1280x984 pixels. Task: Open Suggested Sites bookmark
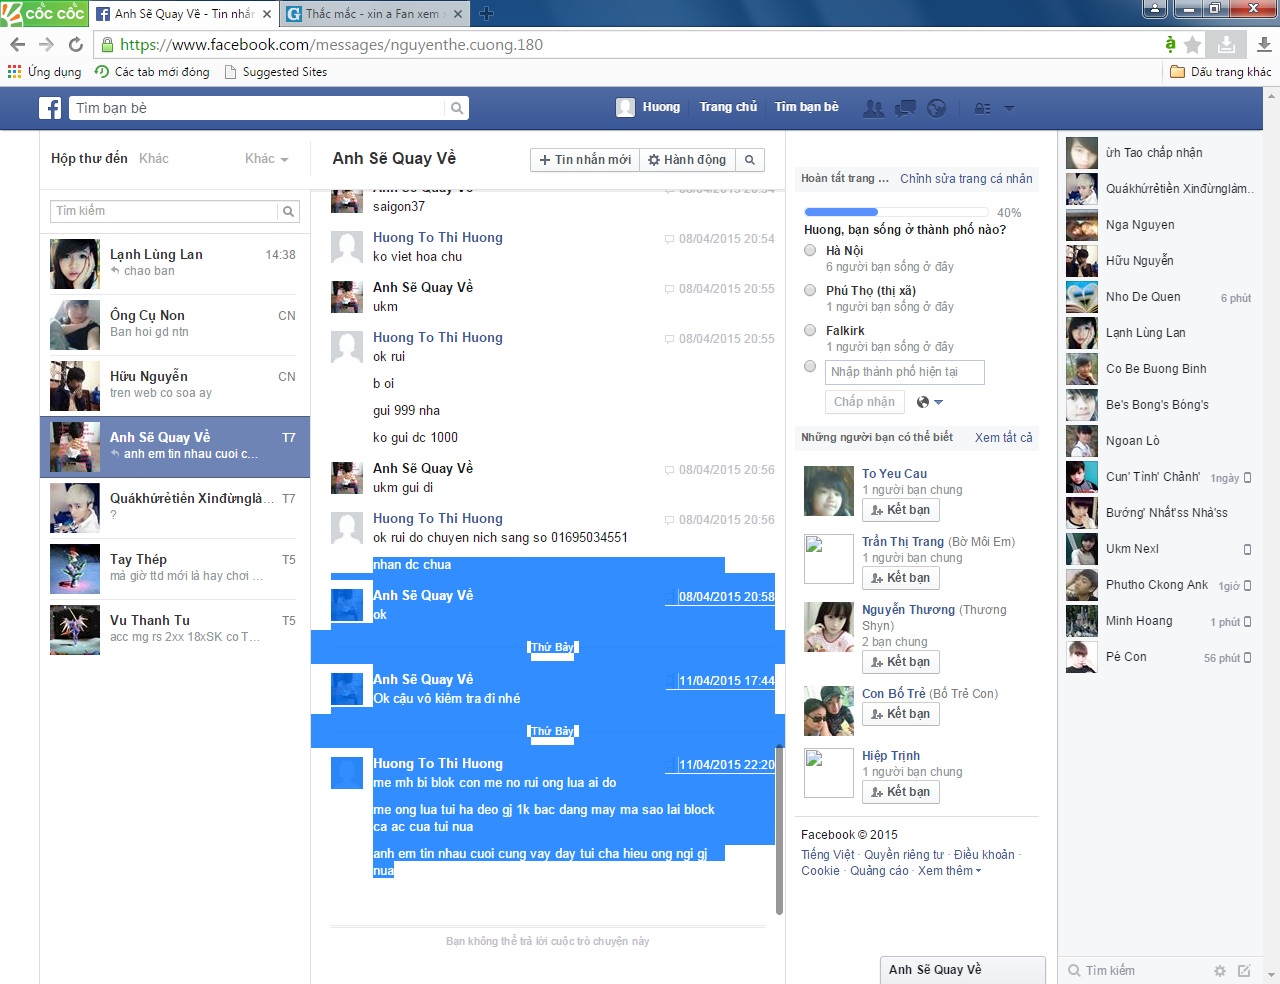[276, 72]
